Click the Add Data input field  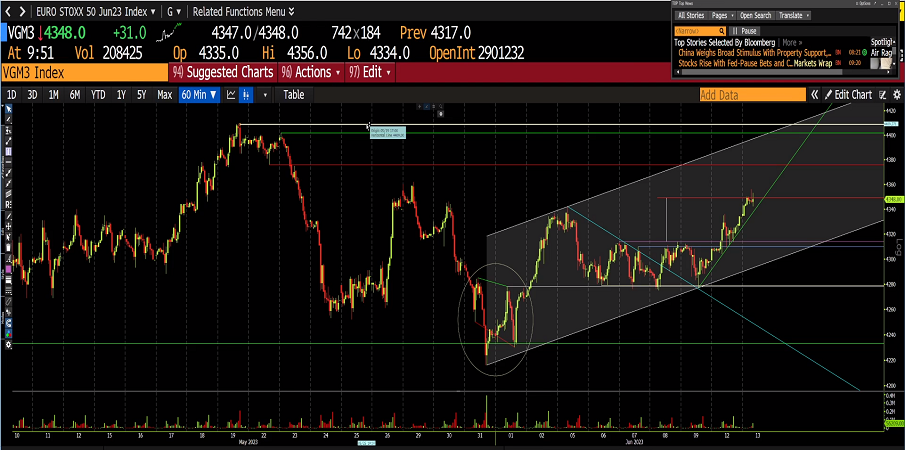pyautogui.click(x=752, y=95)
